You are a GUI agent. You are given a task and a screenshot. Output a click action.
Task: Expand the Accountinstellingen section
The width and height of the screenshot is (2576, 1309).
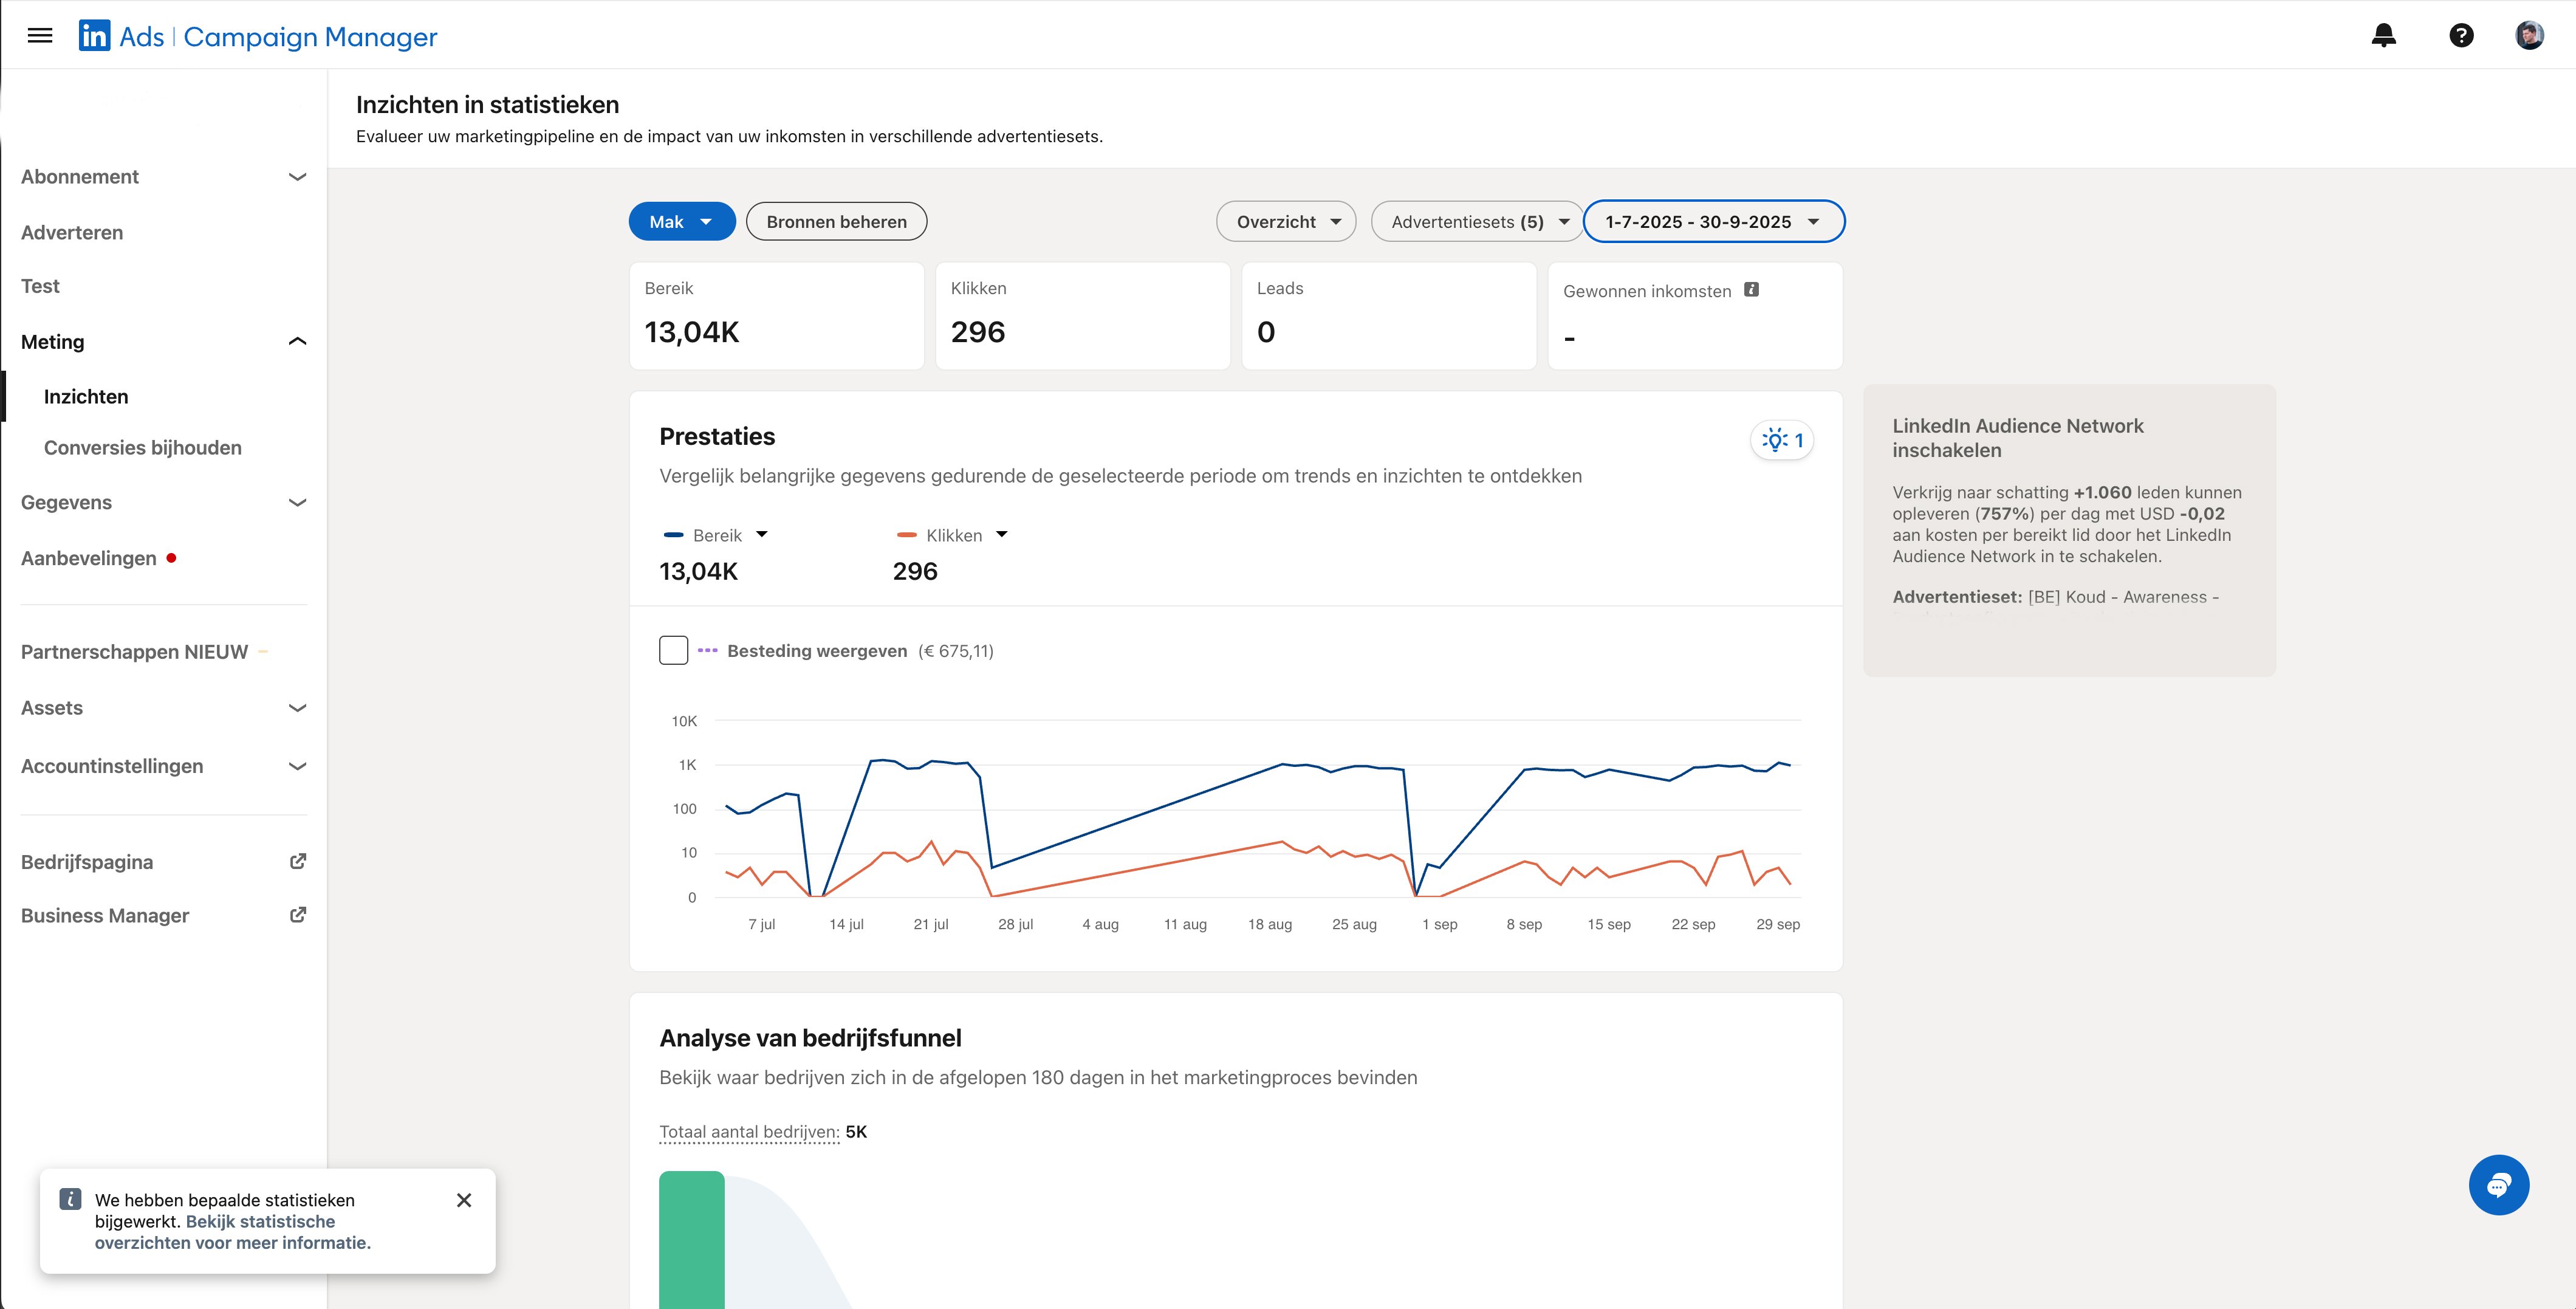pyautogui.click(x=296, y=766)
